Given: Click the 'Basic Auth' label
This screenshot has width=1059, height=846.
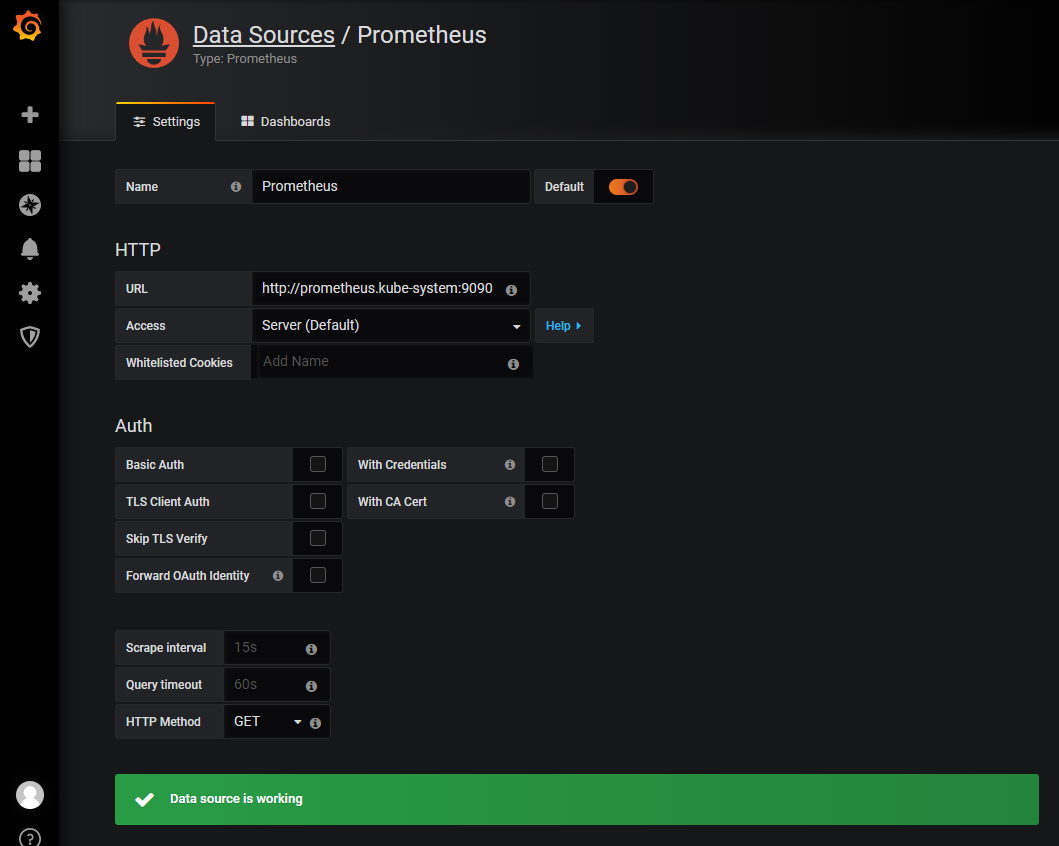Looking at the screenshot, I should pos(155,465).
